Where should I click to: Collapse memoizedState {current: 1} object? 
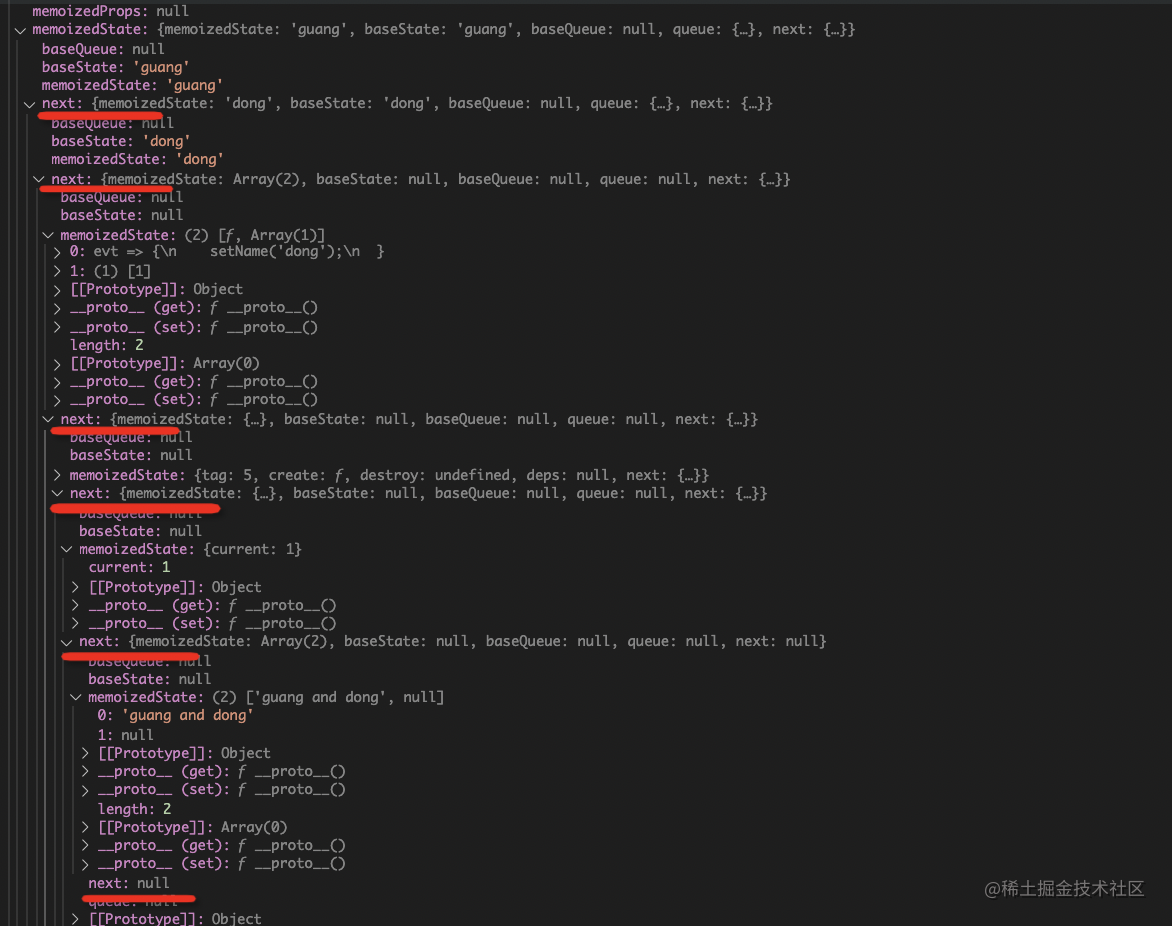point(67,549)
